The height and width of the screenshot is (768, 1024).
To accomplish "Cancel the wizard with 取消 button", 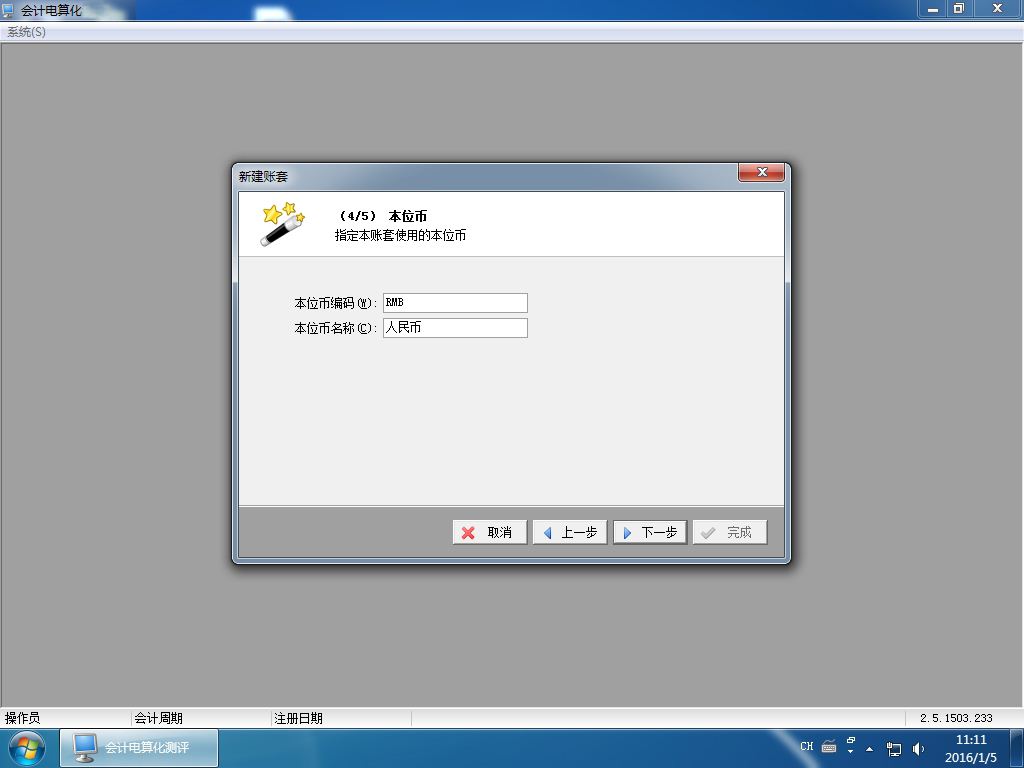I will (489, 532).
